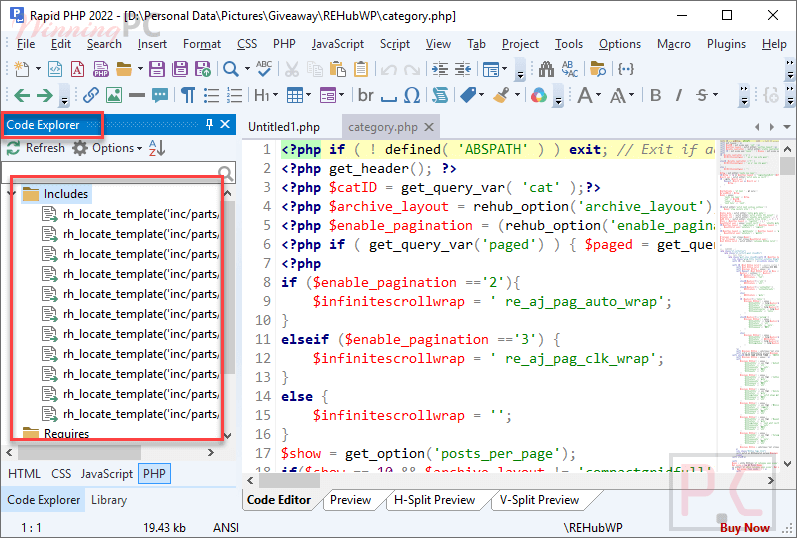The height and width of the screenshot is (538, 797).
Task: Select the JavaScript explorer filter
Action: pyautogui.click(x=106, y=473)
